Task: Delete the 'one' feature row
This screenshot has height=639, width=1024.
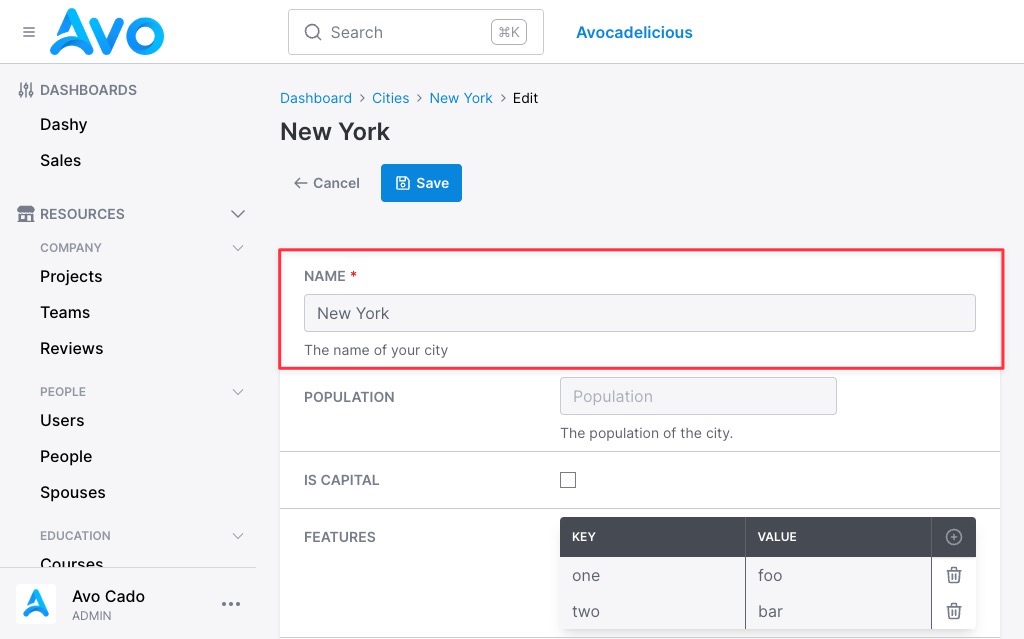Action: pos(953,575)
